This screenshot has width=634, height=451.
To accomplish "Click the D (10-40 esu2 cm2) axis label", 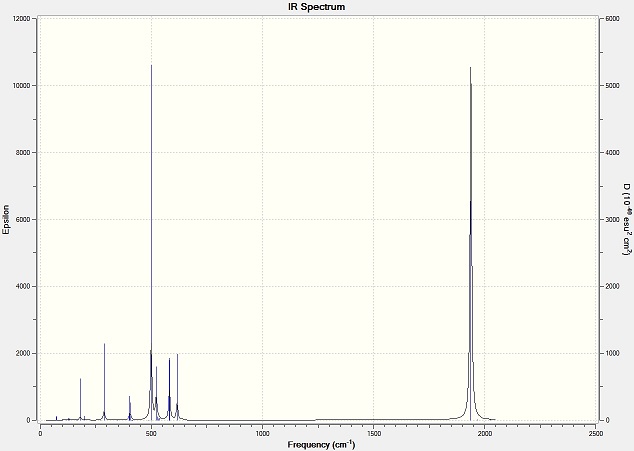I will point(626,219).
